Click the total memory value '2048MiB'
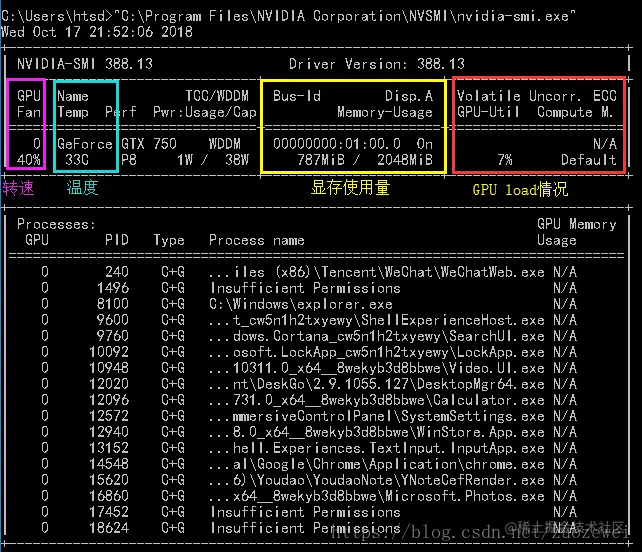This screenshot has height=552, width=642. (405, 160)
